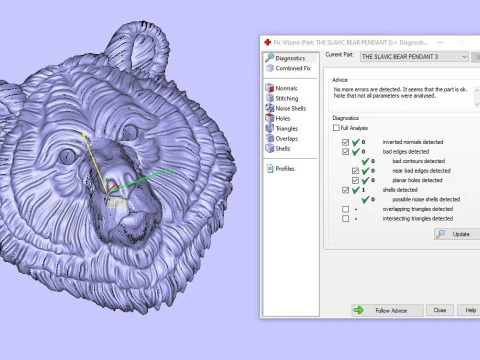
Task: Click the Triangles label
Action: point(287,128)
